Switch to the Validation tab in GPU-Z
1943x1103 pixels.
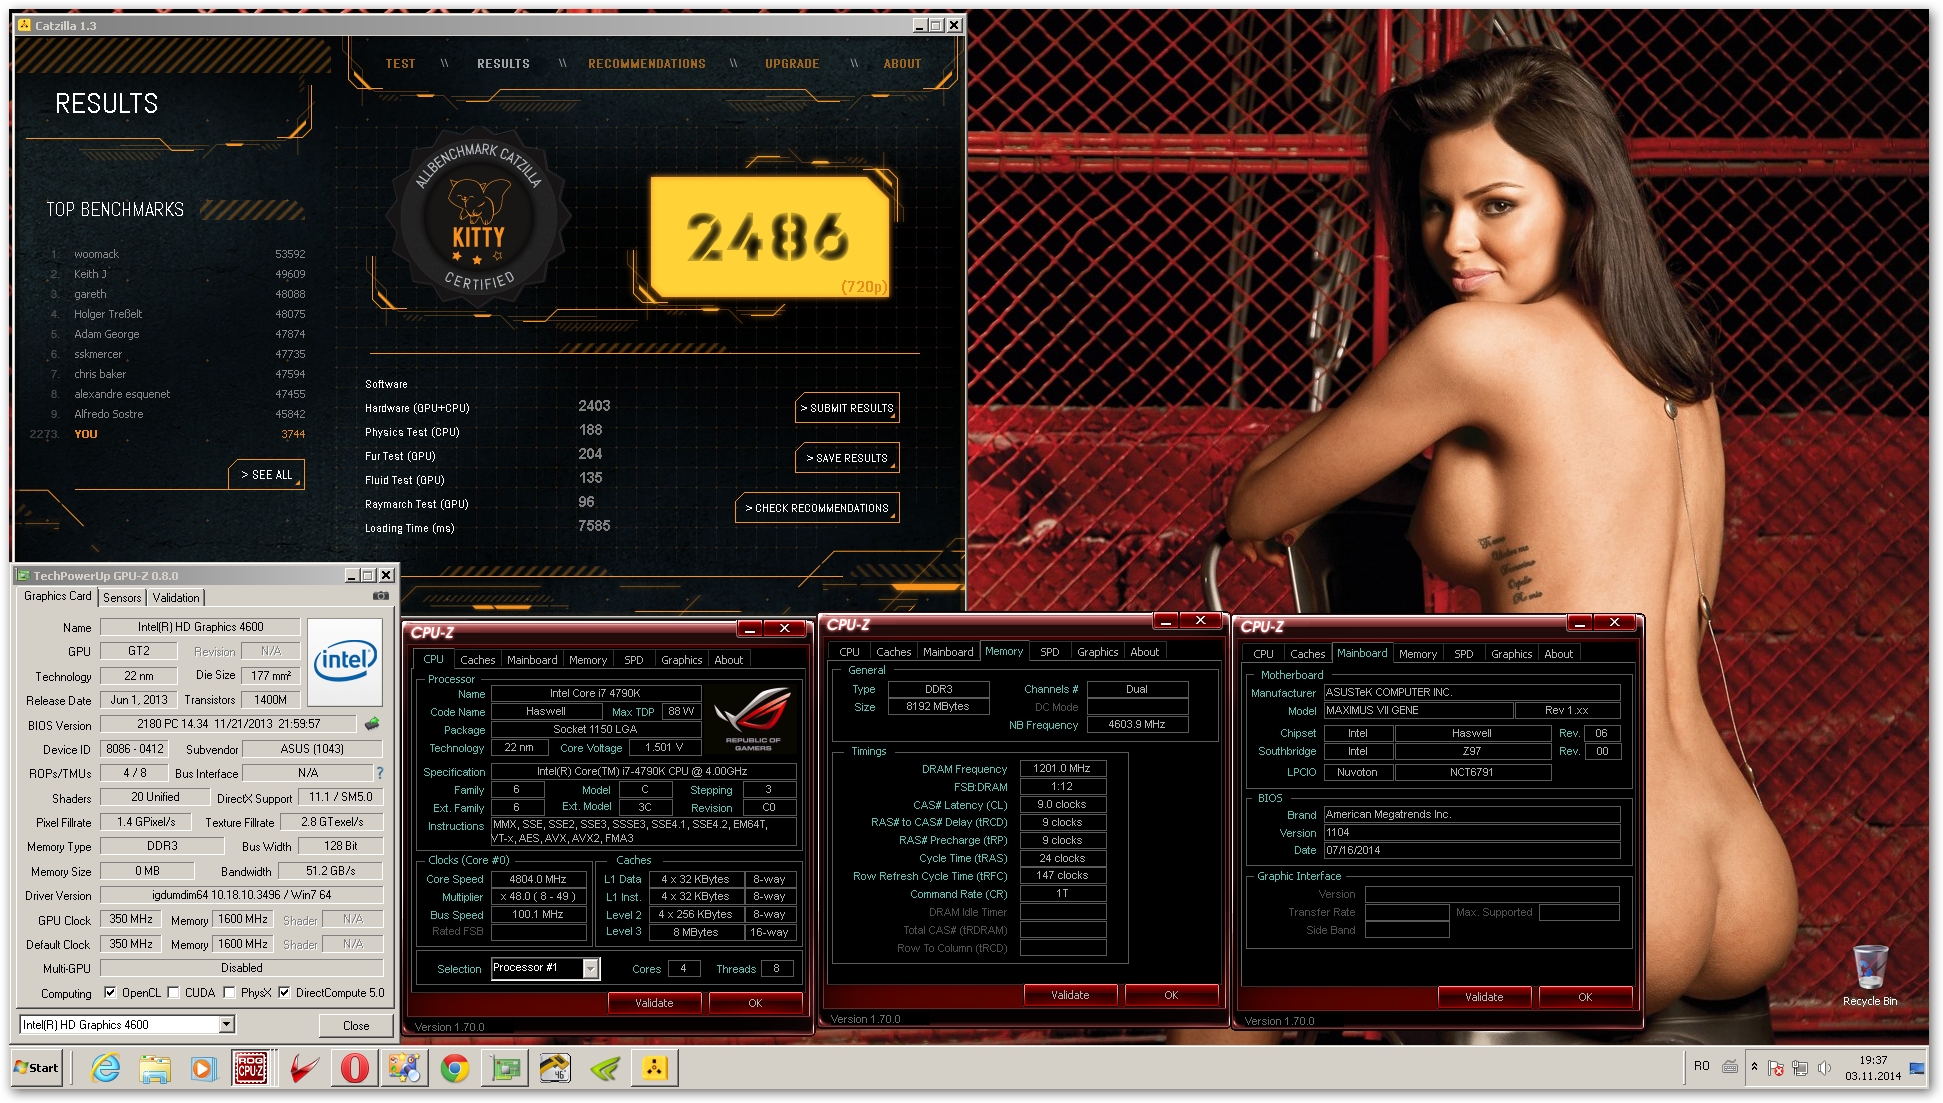click(x=176, y=598)
